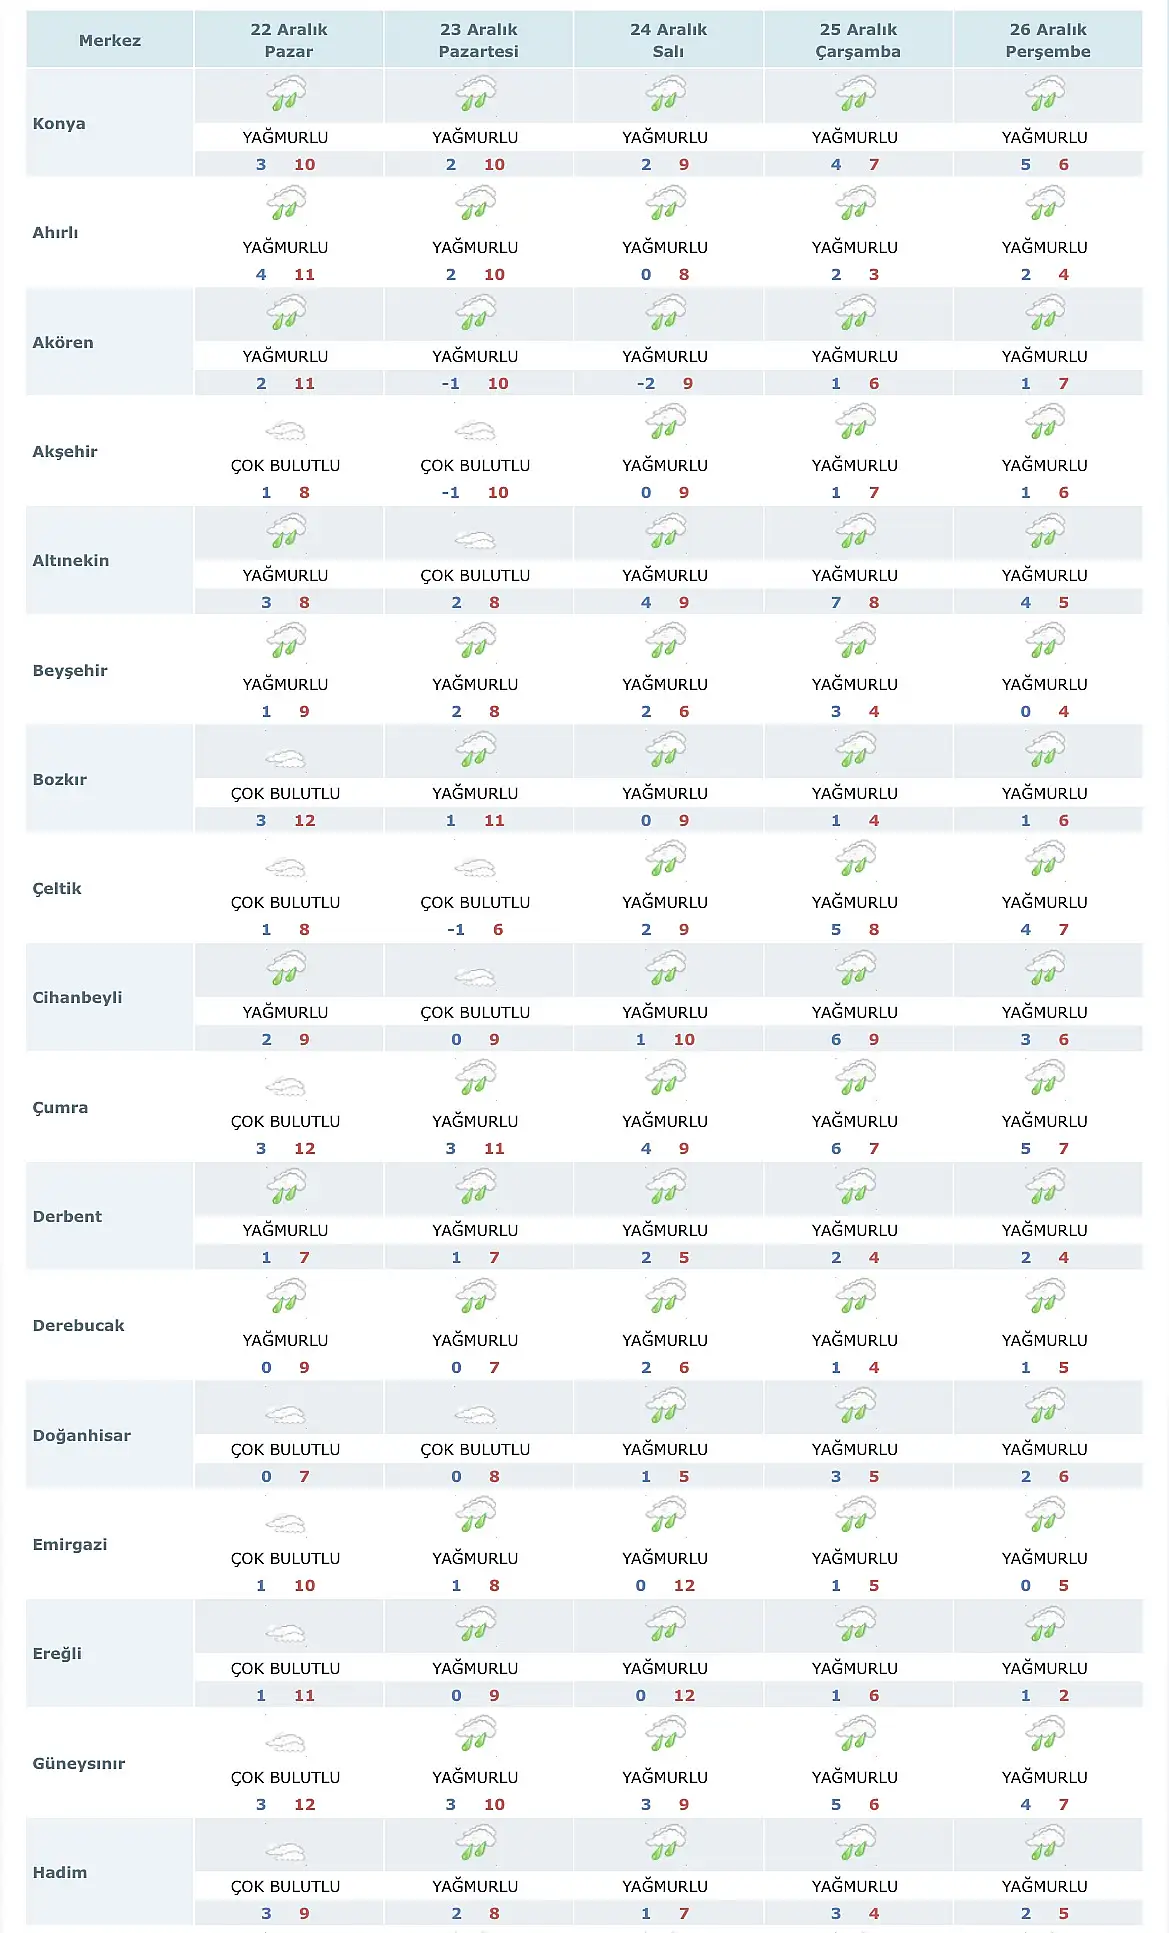
Task: Select the Derbent district name
Action: [x=67, y=1216]
